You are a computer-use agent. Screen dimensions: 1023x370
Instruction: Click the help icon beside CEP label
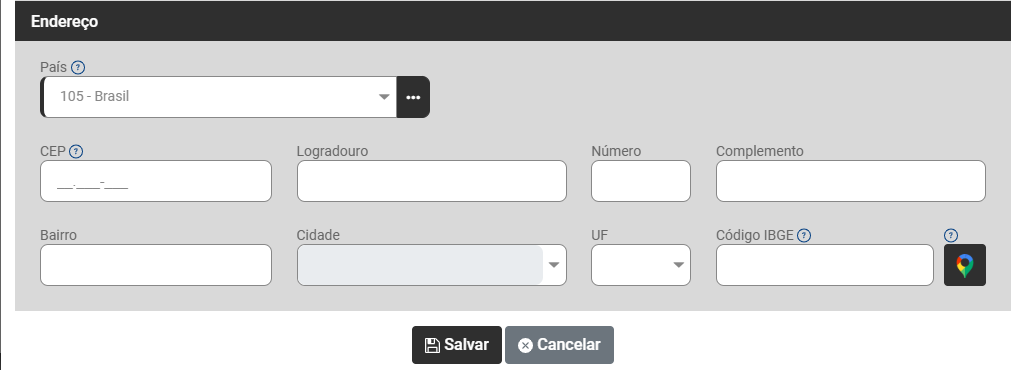click(76, 151)
